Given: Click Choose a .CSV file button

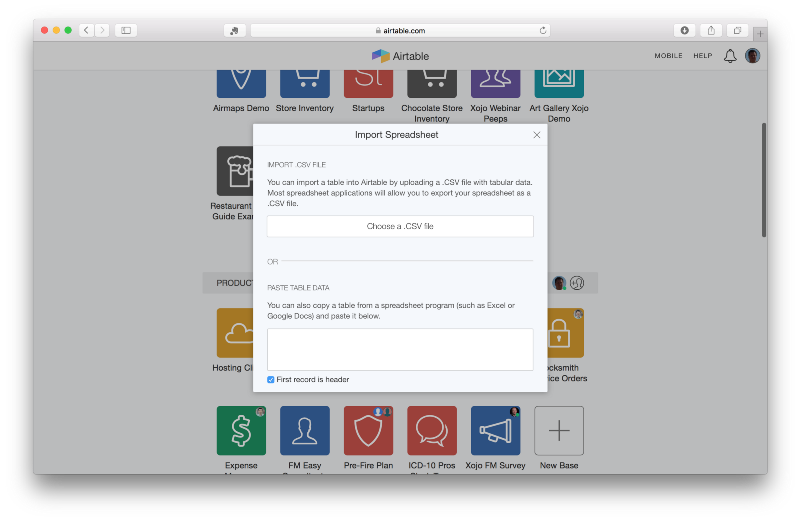Looking at the screenshot, I should (x=400, y=226).
